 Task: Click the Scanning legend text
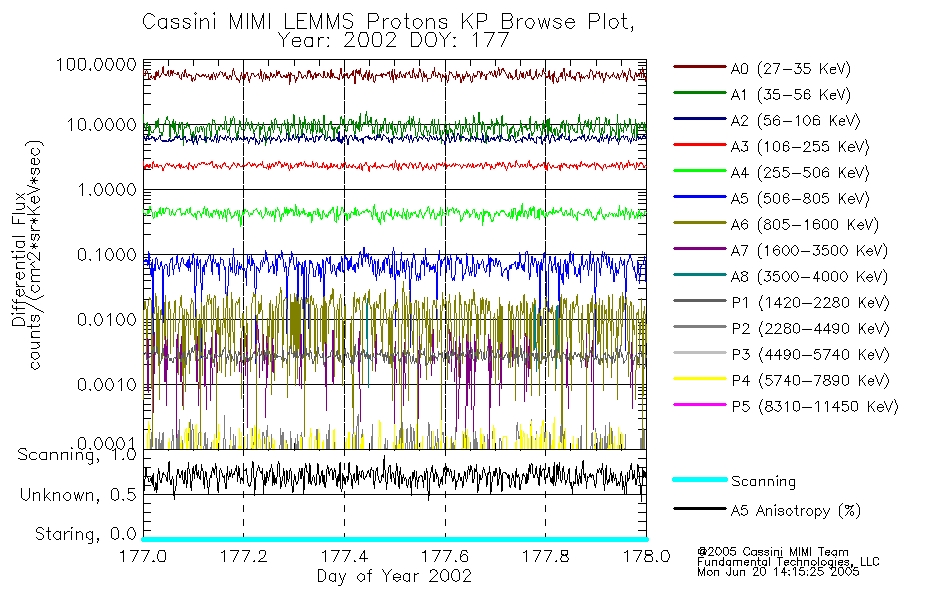tap(763, 481)
